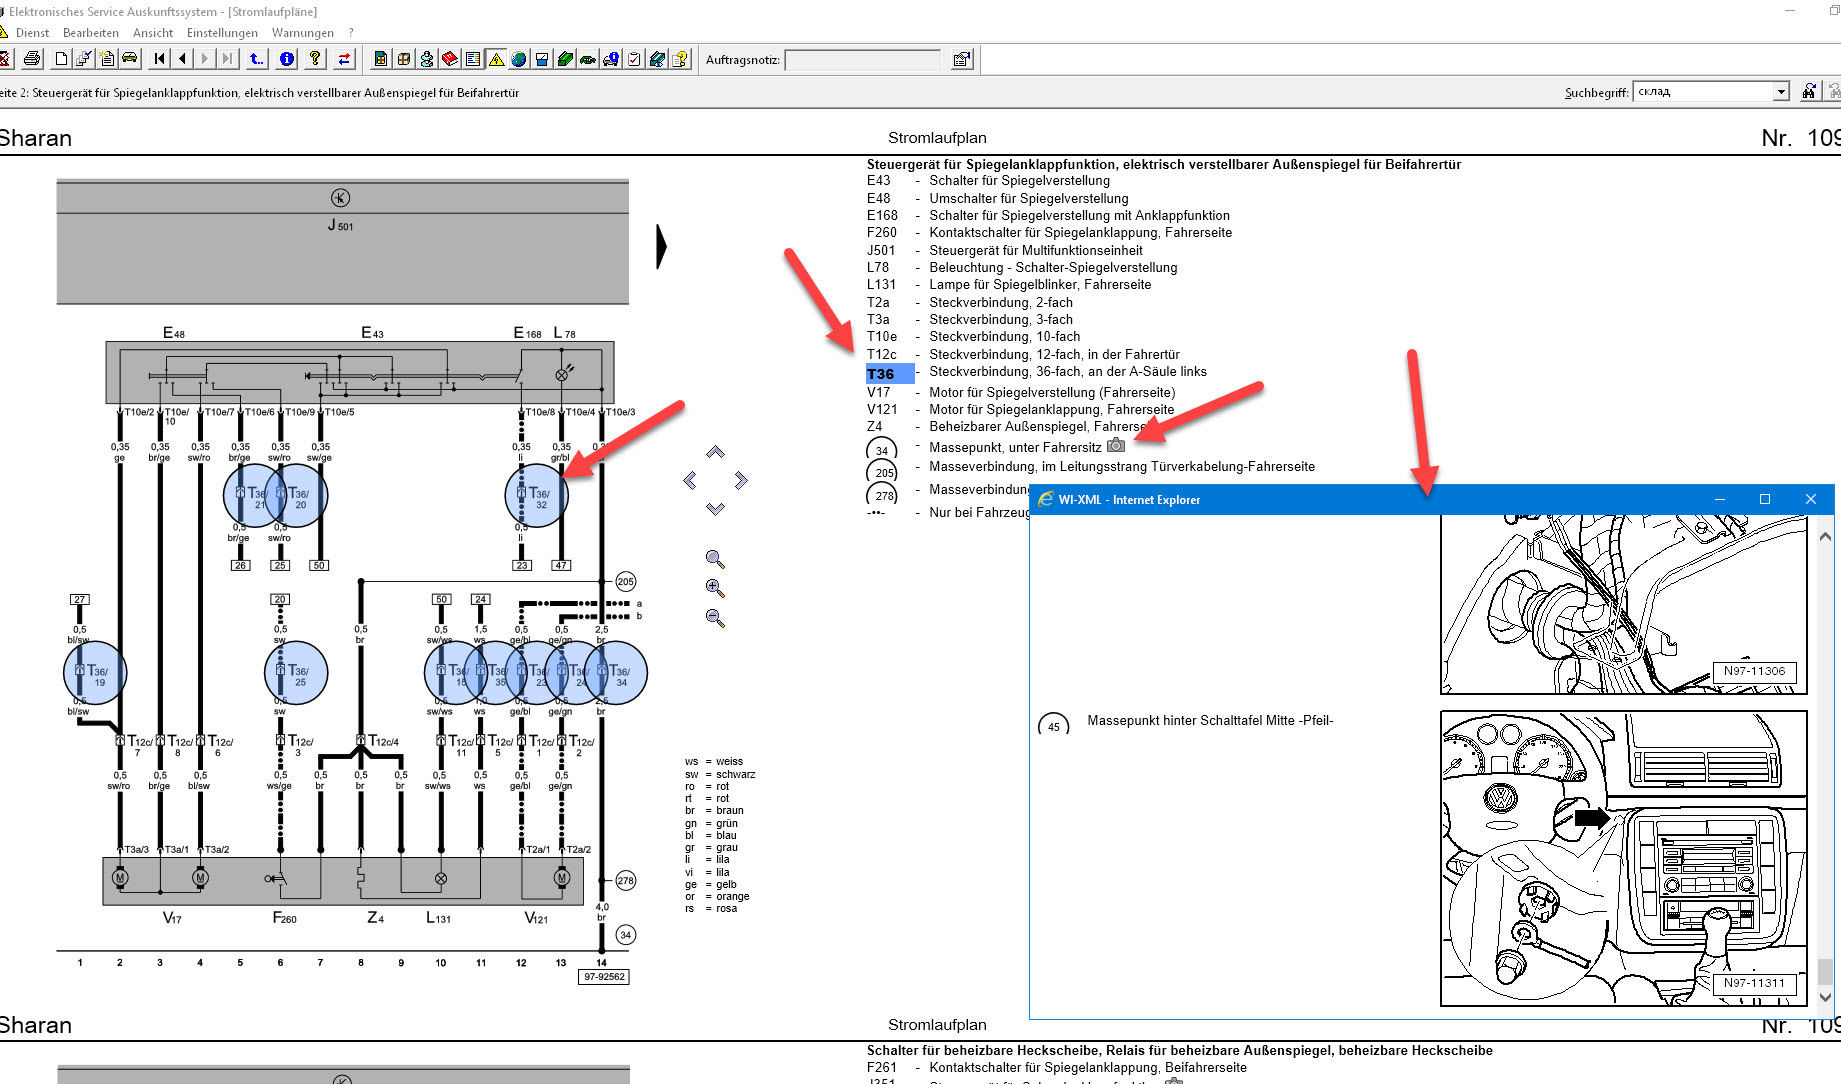Image resolution: width=1841 pixels, height=1084 pixels.
Task: Click the T36/32 connector circle in diagram
Action: [536, 495]
